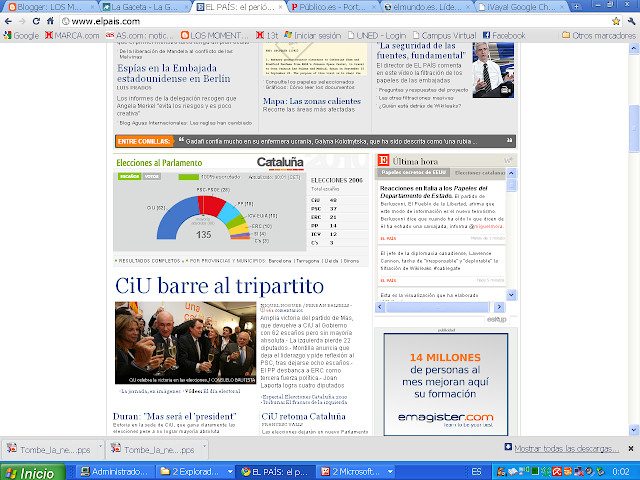Click the ENTRE COMILLAS quote banner
This screenshot has height=480, width=640.
point(315,141)
